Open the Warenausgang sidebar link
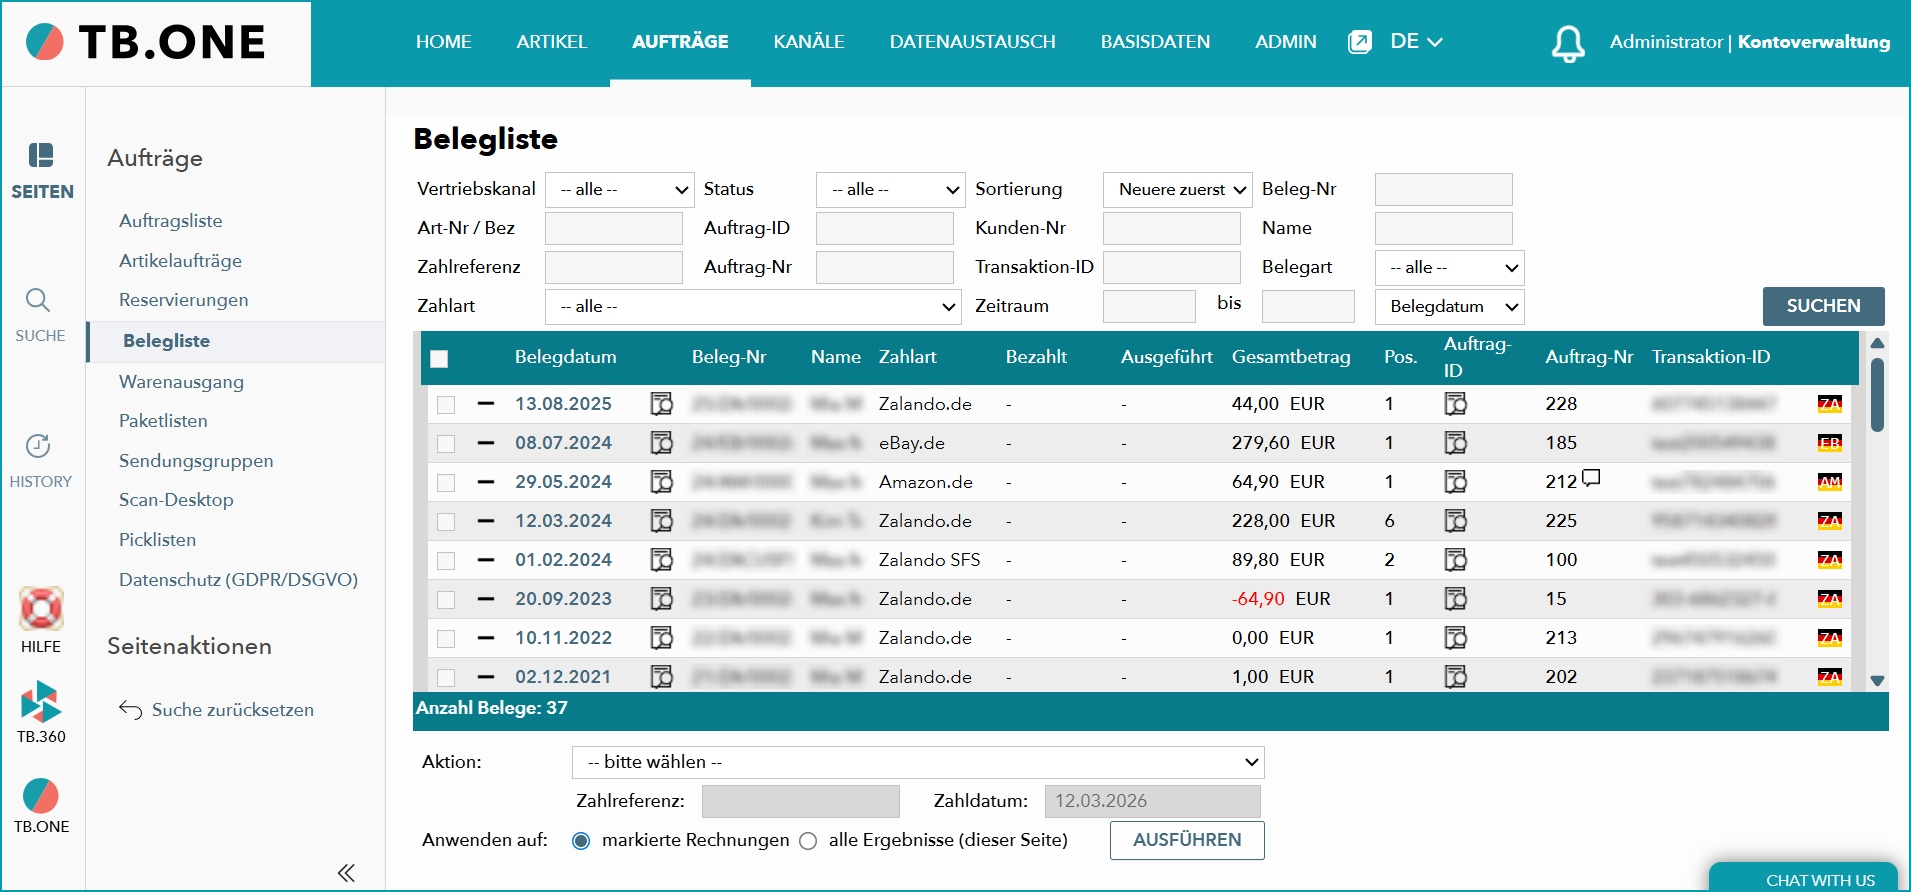The image size is (1911, 892). (x=181, y=382)
